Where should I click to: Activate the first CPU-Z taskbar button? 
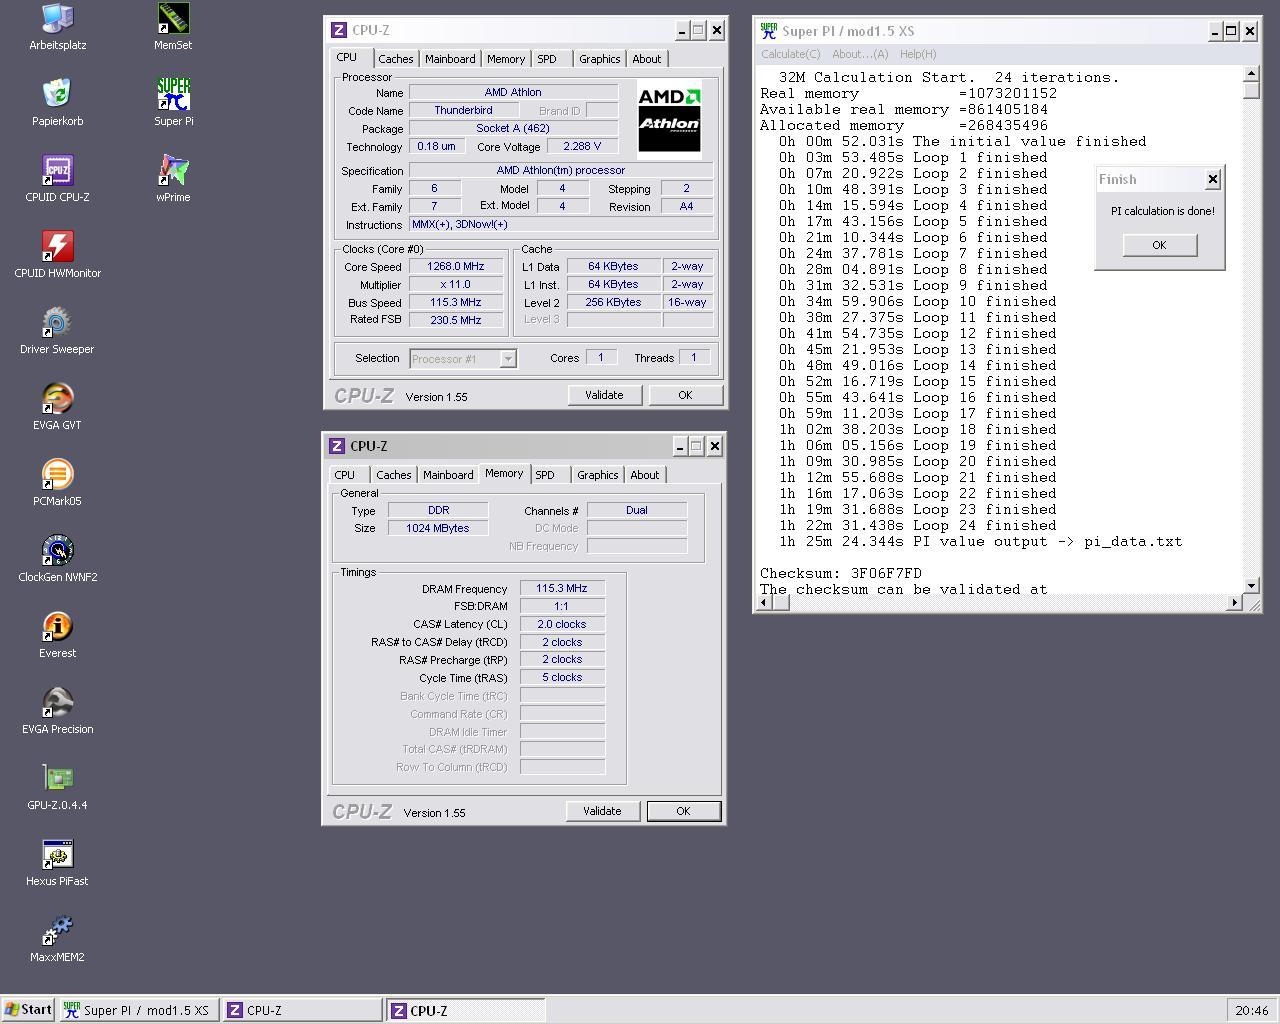pos(301,1010)
